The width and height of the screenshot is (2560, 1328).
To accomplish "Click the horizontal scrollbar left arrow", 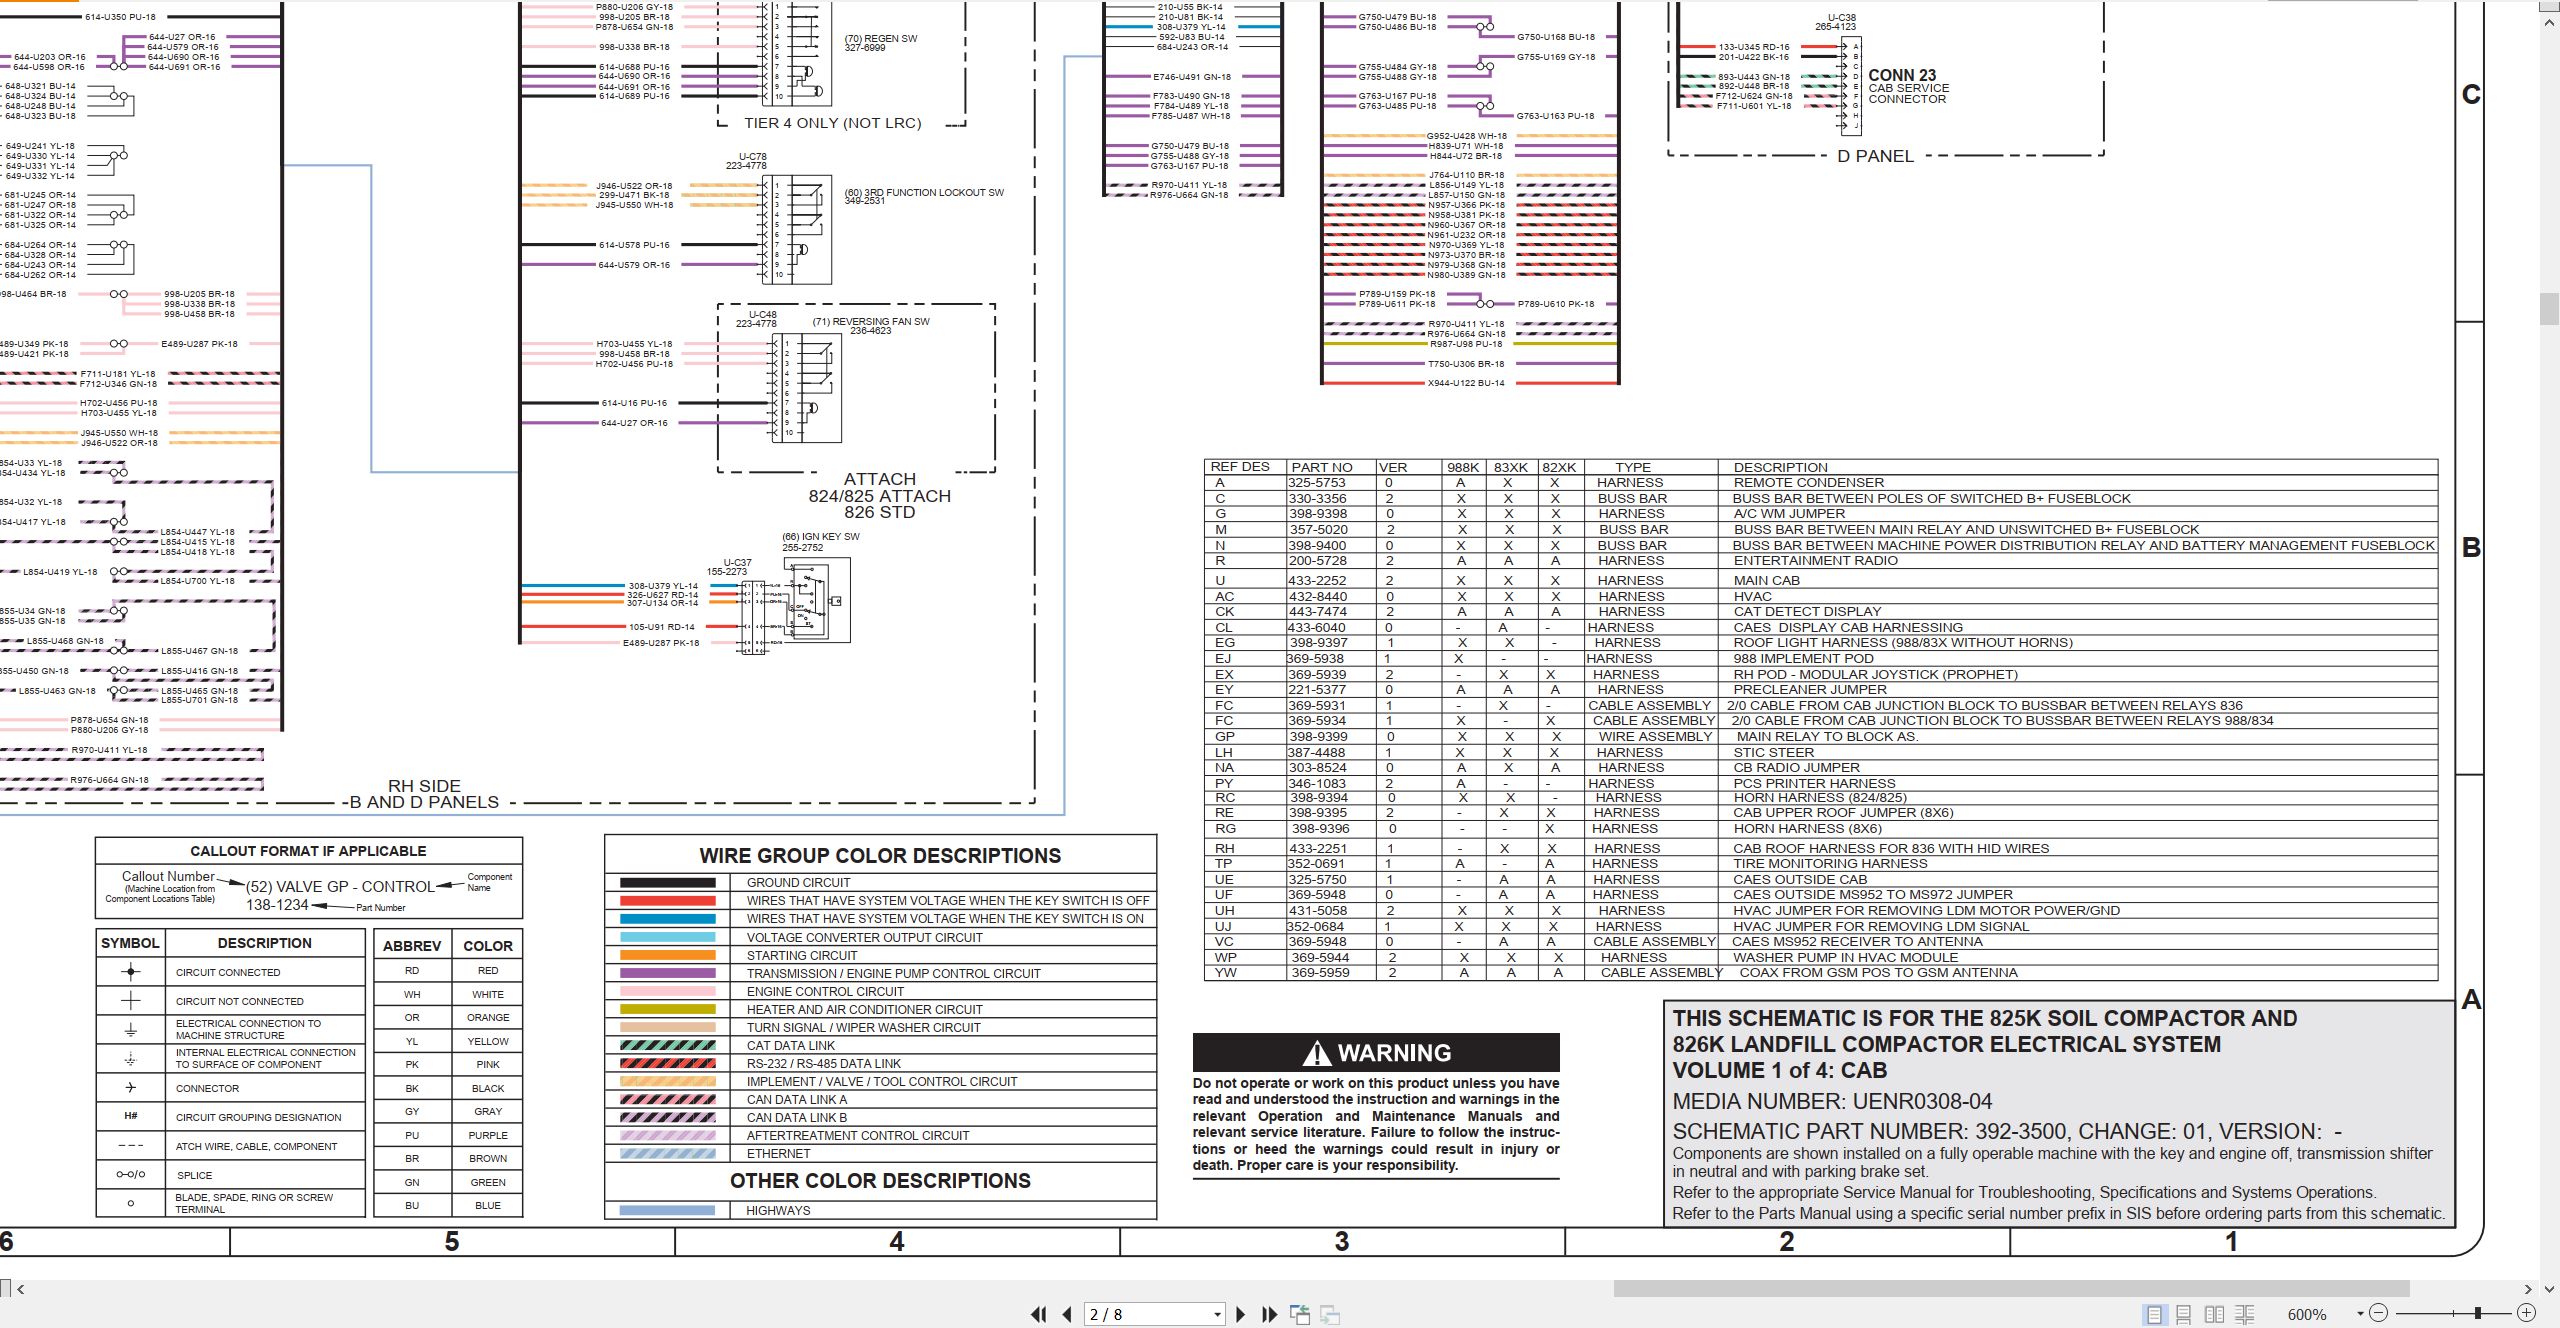I will coord(21,1289).
